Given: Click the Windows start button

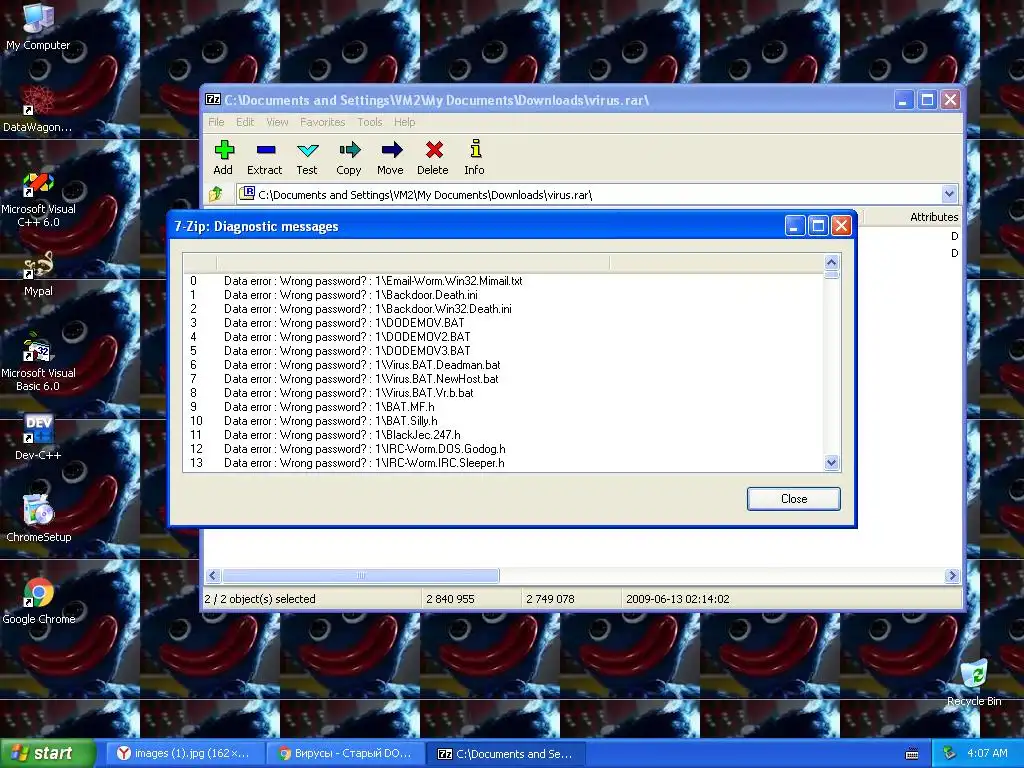Looking at the screenshot, I should (x=48, y=754).
